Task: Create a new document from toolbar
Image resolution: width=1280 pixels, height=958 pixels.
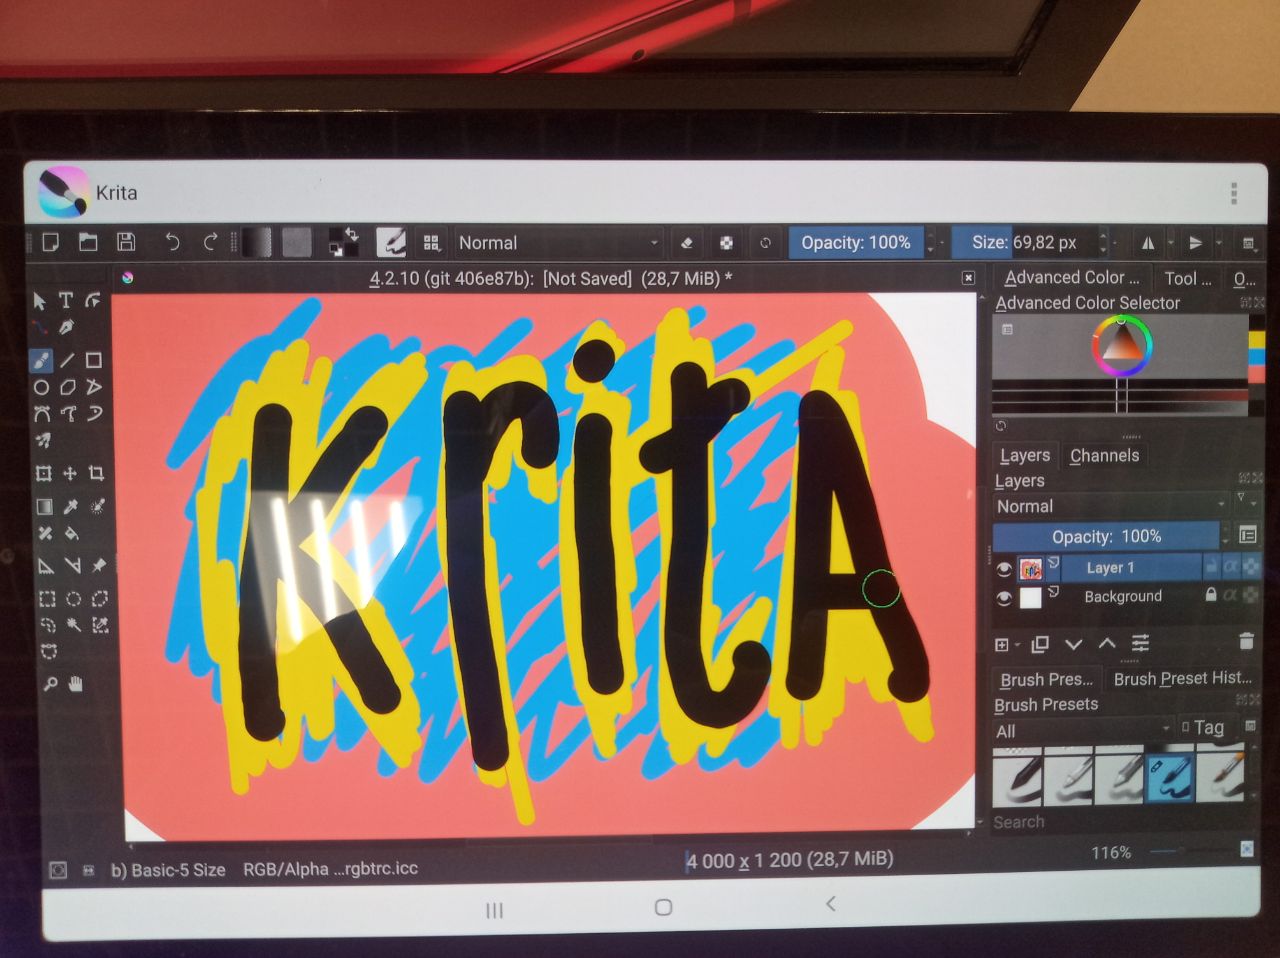Action: [50, 241]
